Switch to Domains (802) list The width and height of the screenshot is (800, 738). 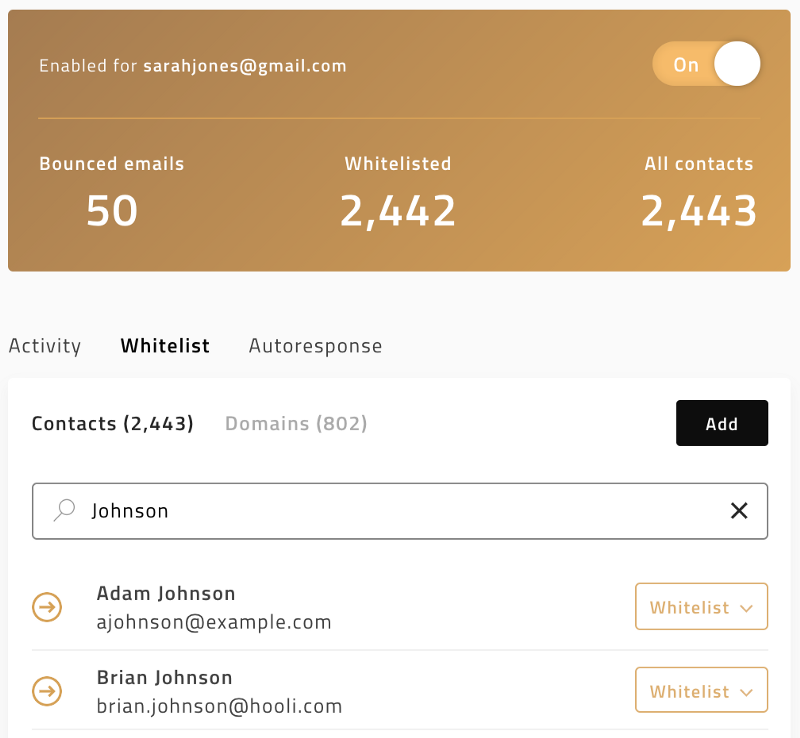(x=296, y=424)
